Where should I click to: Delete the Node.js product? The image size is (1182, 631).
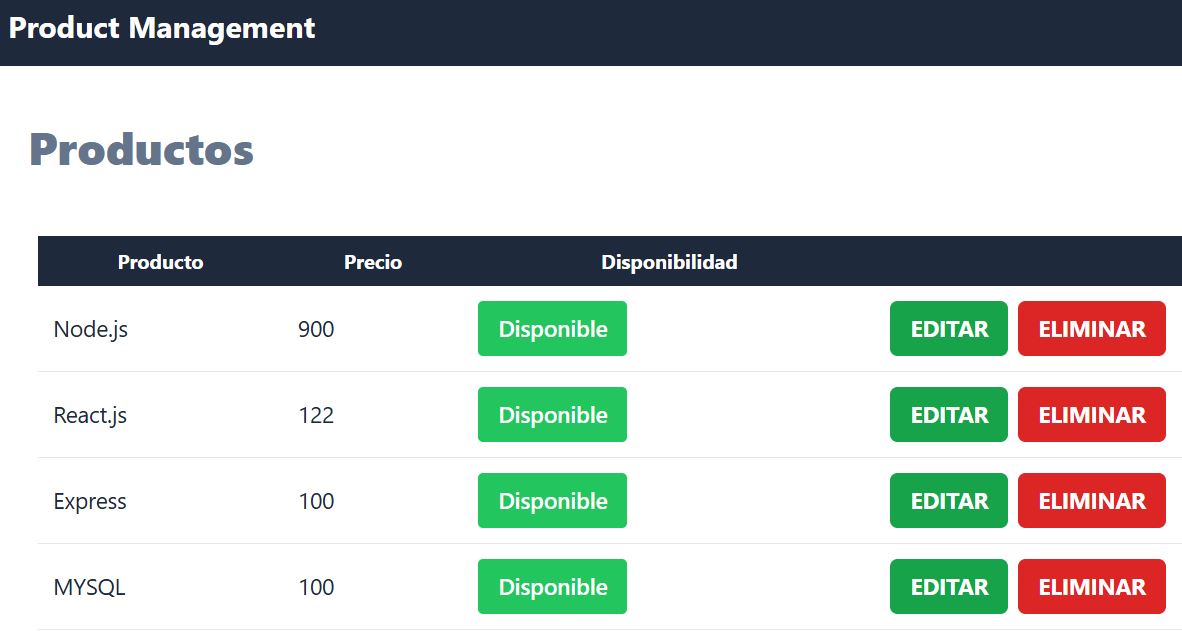point(1091,329)
